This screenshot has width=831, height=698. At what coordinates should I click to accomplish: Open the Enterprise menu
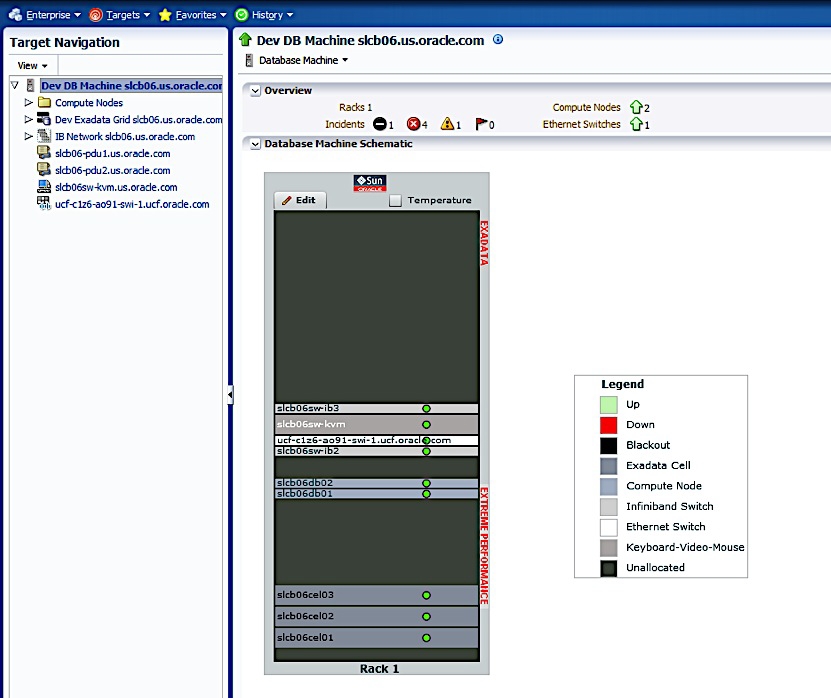46,15
